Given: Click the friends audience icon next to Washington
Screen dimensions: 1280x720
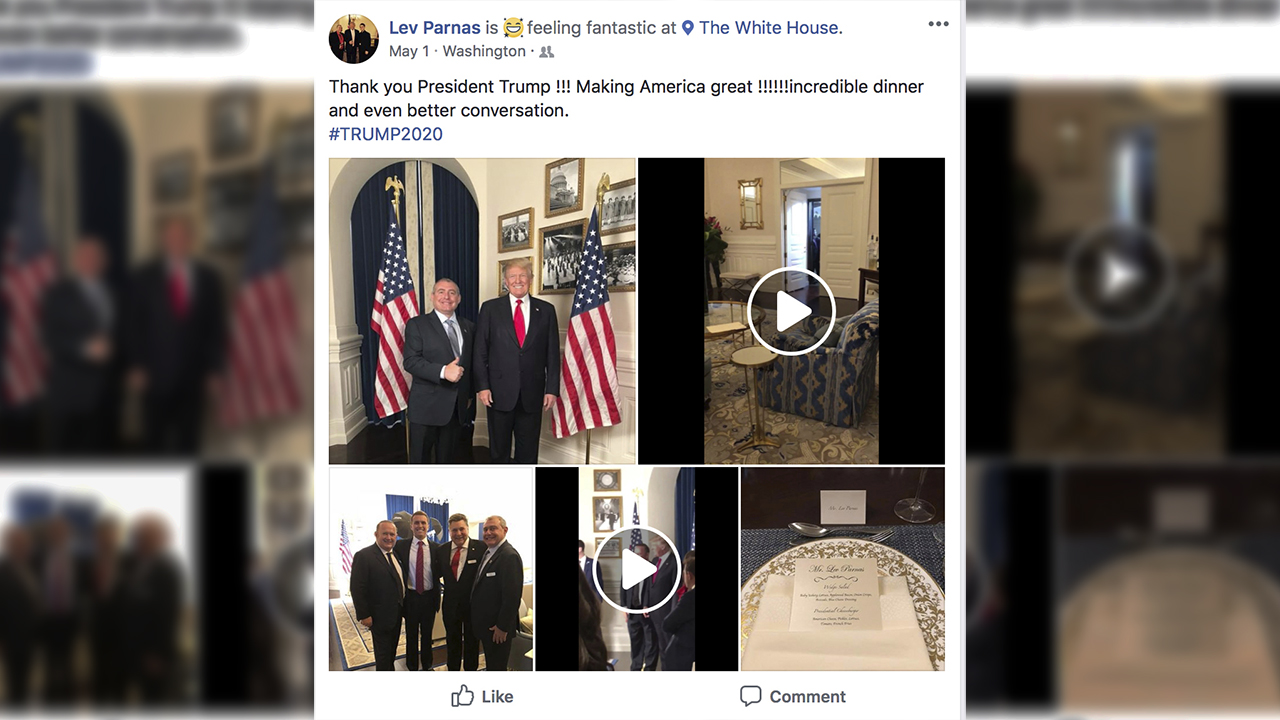Looking at the screenshot, I should point(546,52).
